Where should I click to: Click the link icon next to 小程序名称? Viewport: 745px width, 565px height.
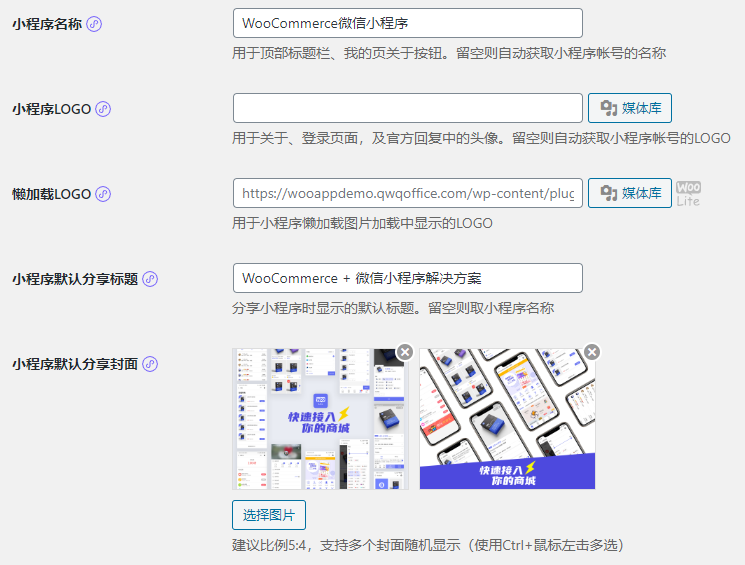(94, 24)
